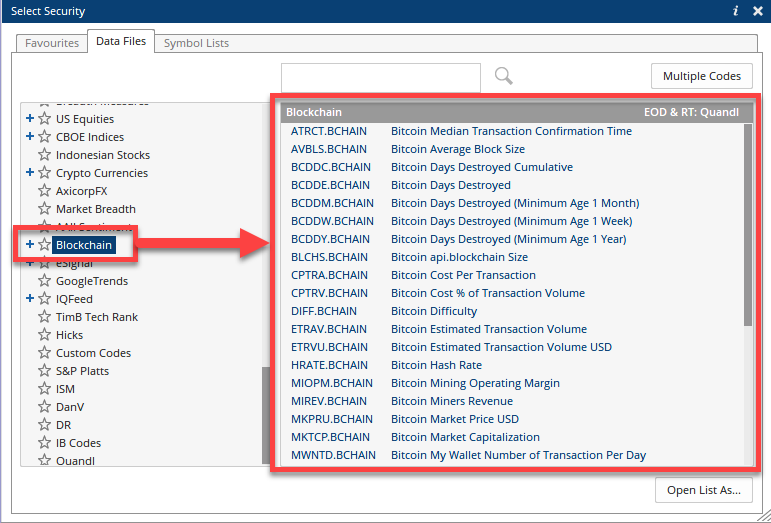The height and width of the screenshot is (523, 771).
Task: Click the Multiple Codes button
Action: tap(702, 76)
